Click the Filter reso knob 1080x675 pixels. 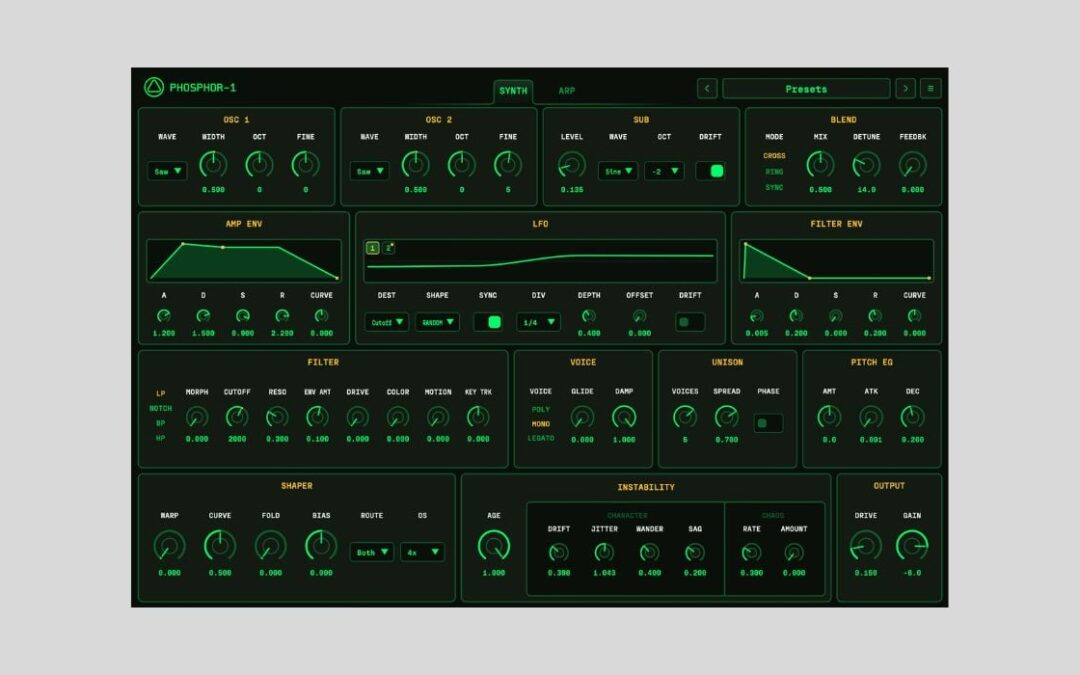(277, 417)
